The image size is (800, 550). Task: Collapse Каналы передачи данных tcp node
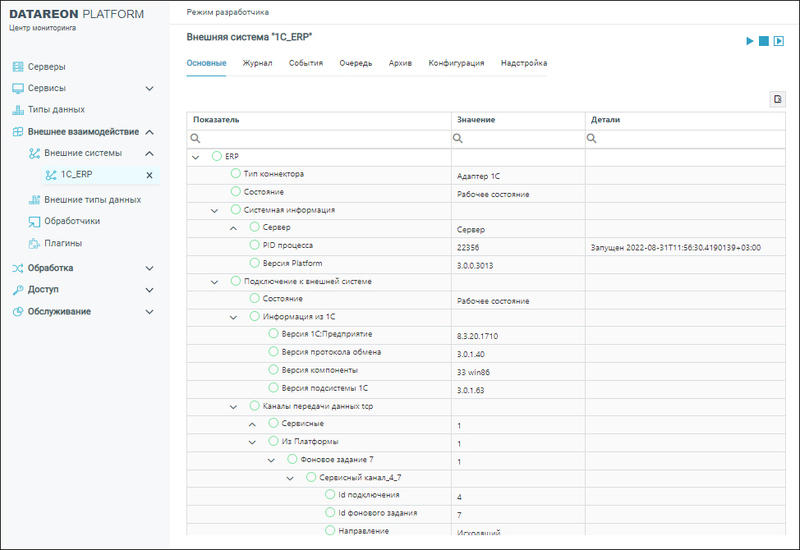(x=233, y=407)
